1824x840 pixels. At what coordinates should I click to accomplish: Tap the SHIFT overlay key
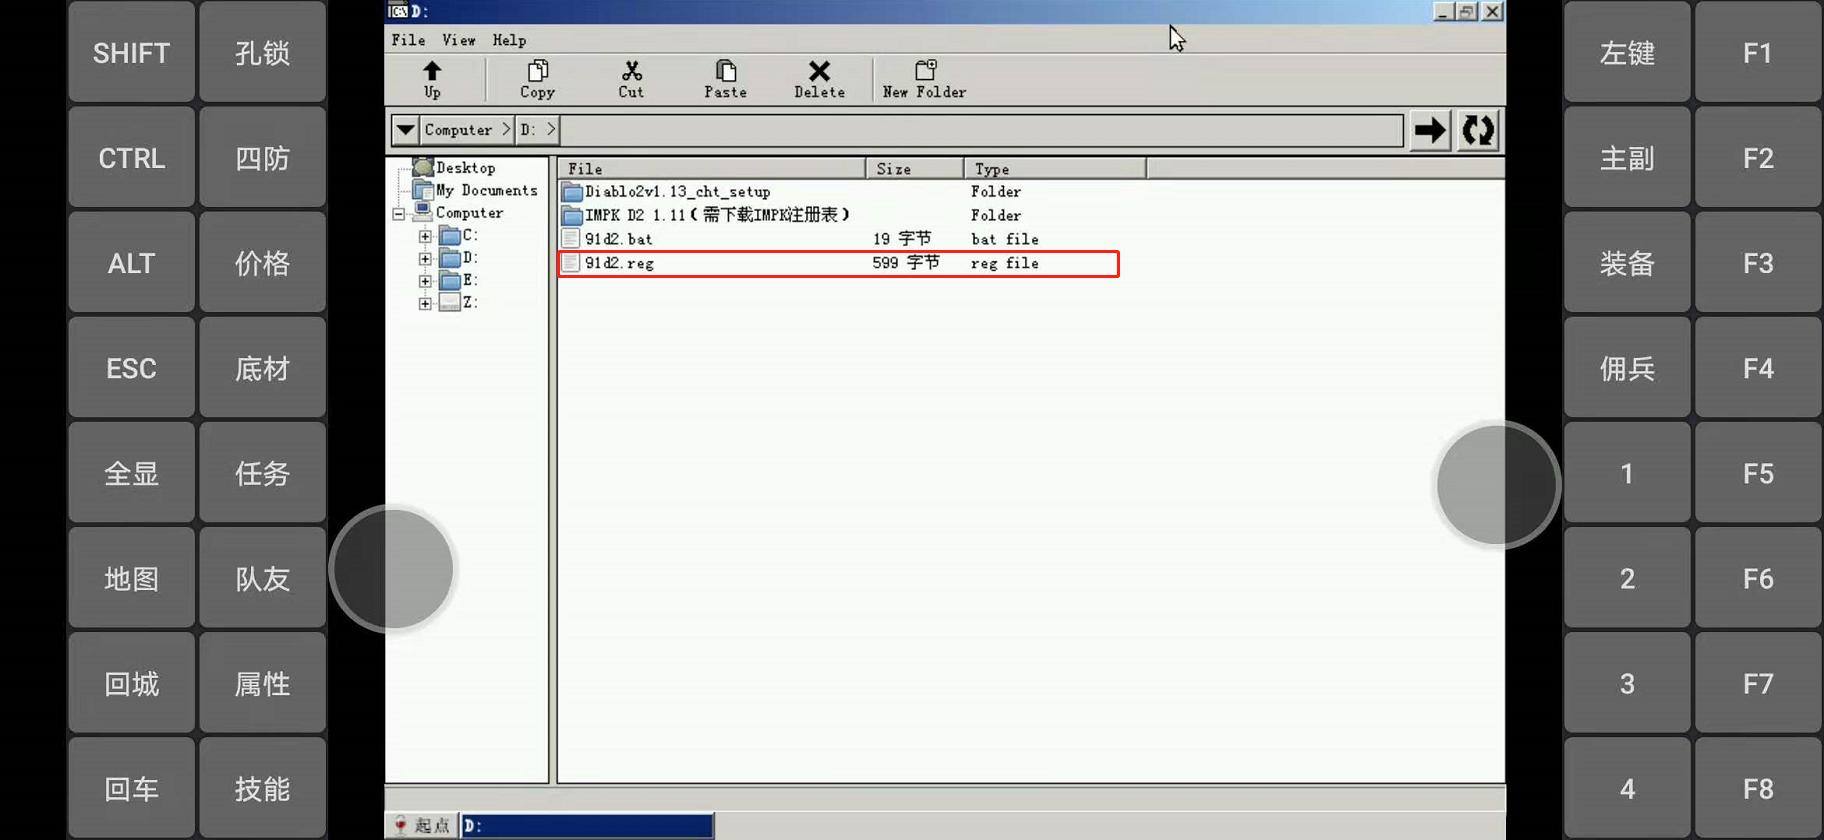131,52
